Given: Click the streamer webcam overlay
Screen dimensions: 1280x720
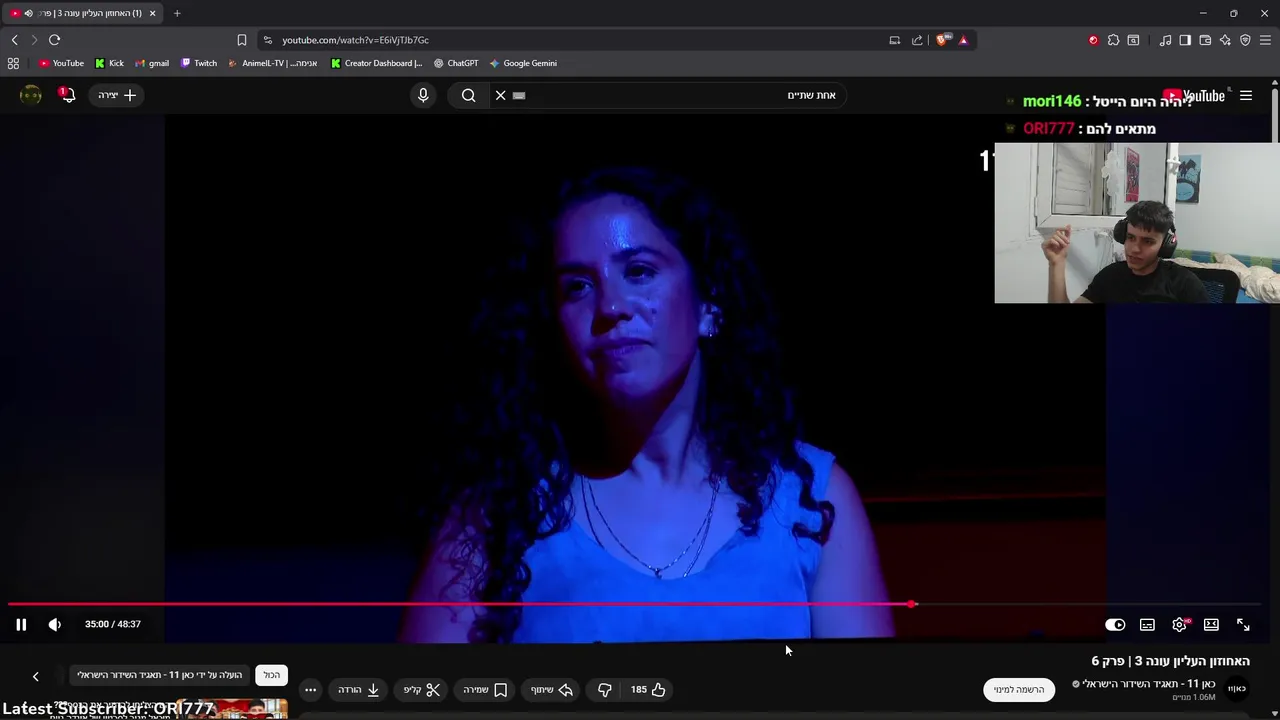Looking at the screenshot, I should coord(1137,222).
